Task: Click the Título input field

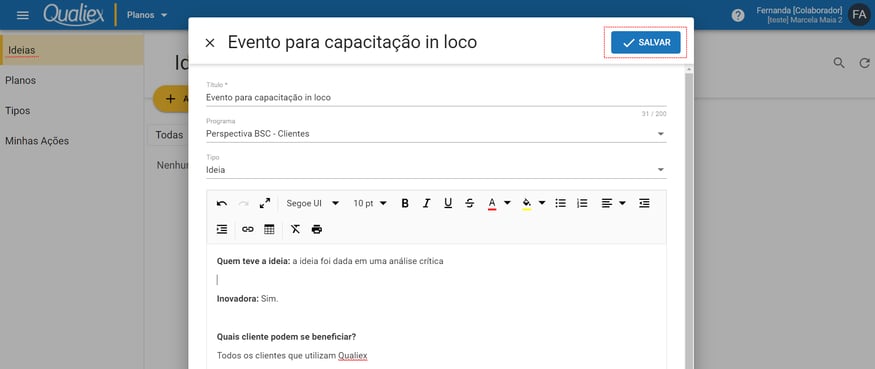Action: pyautogui.click(x=436, y=98)
